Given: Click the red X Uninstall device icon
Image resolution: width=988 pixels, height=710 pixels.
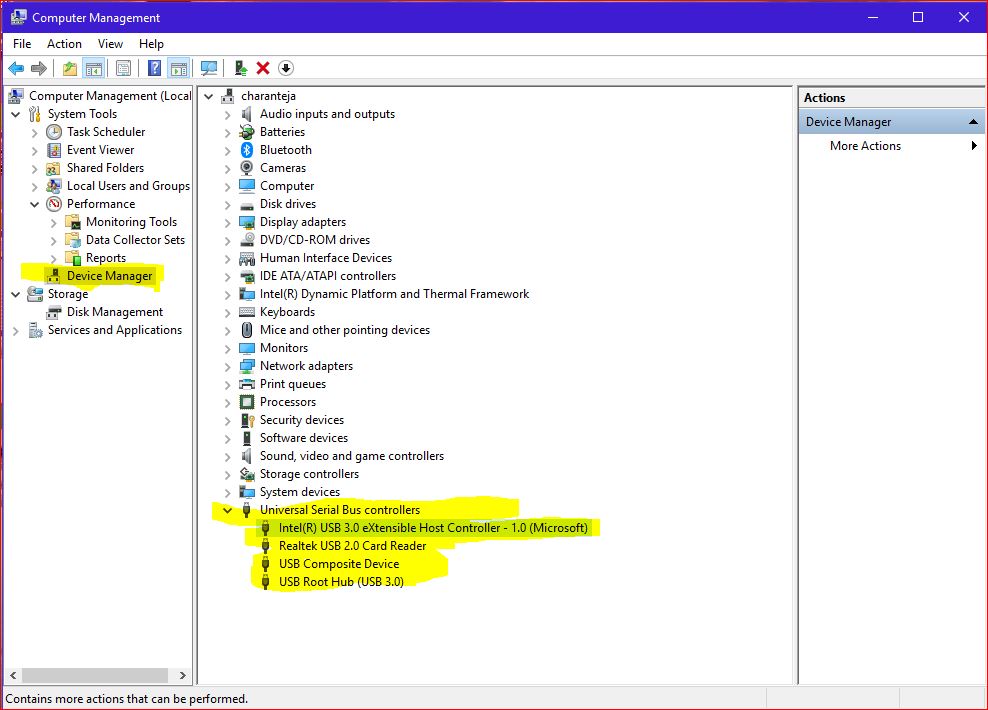Looking at the screenshot, I should [x=263, y=68].
